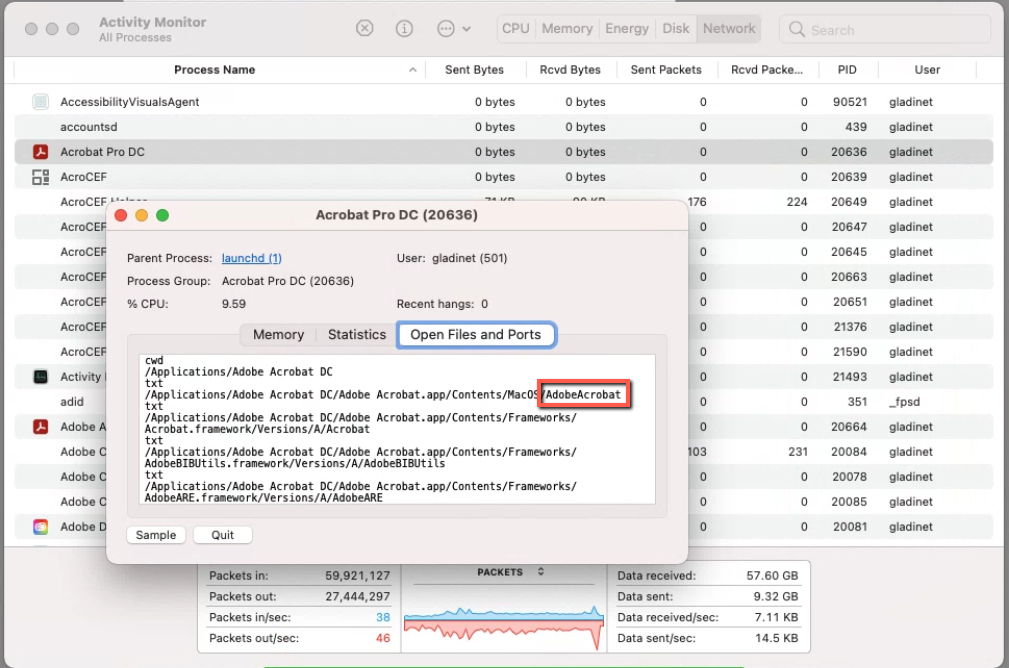Switch to the CPU tab
Screen dimensions: 1009x668
click(515, 28)
